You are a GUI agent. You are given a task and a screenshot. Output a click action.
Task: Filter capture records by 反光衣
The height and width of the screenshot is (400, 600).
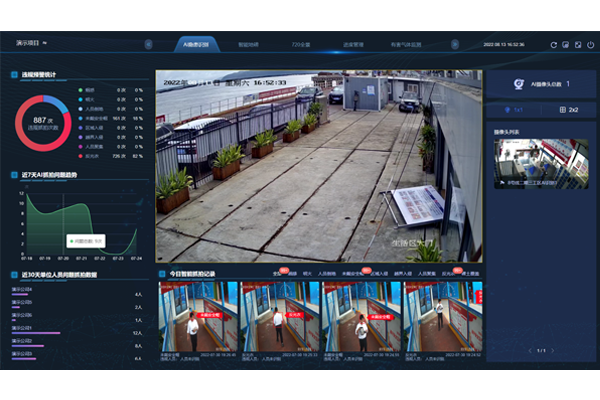448,274
